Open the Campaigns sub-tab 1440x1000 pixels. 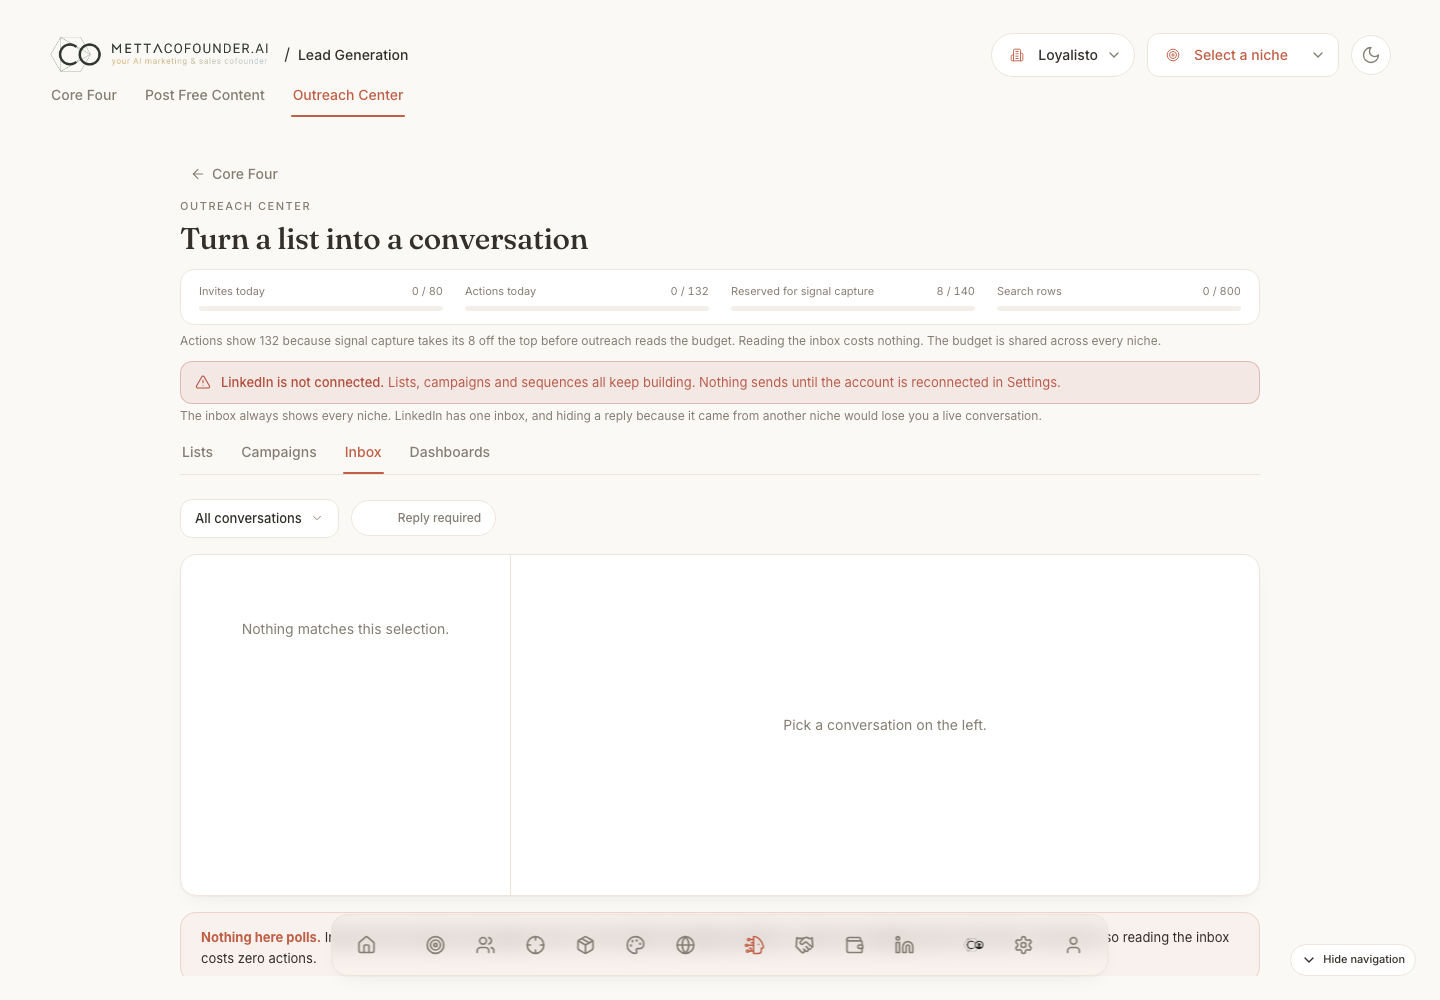click(279, 452)
